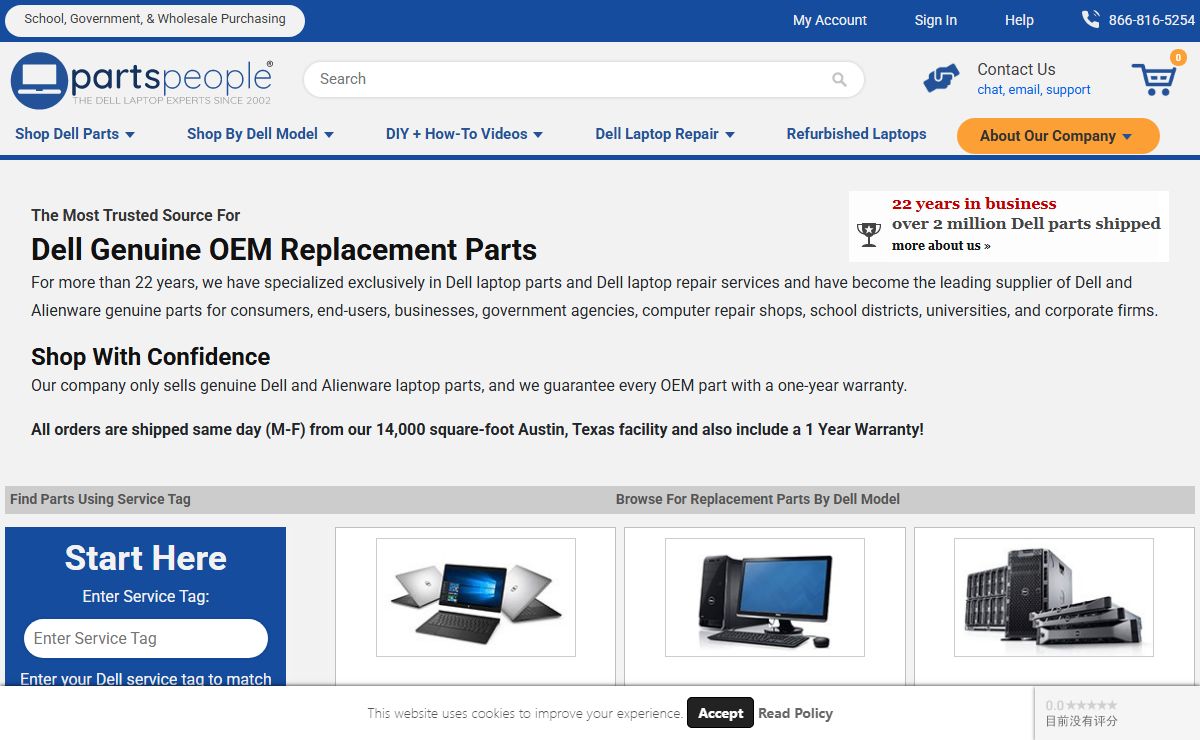Open My Account page
This screenshot has height=740, width=1200.
[x=830, y=20]
